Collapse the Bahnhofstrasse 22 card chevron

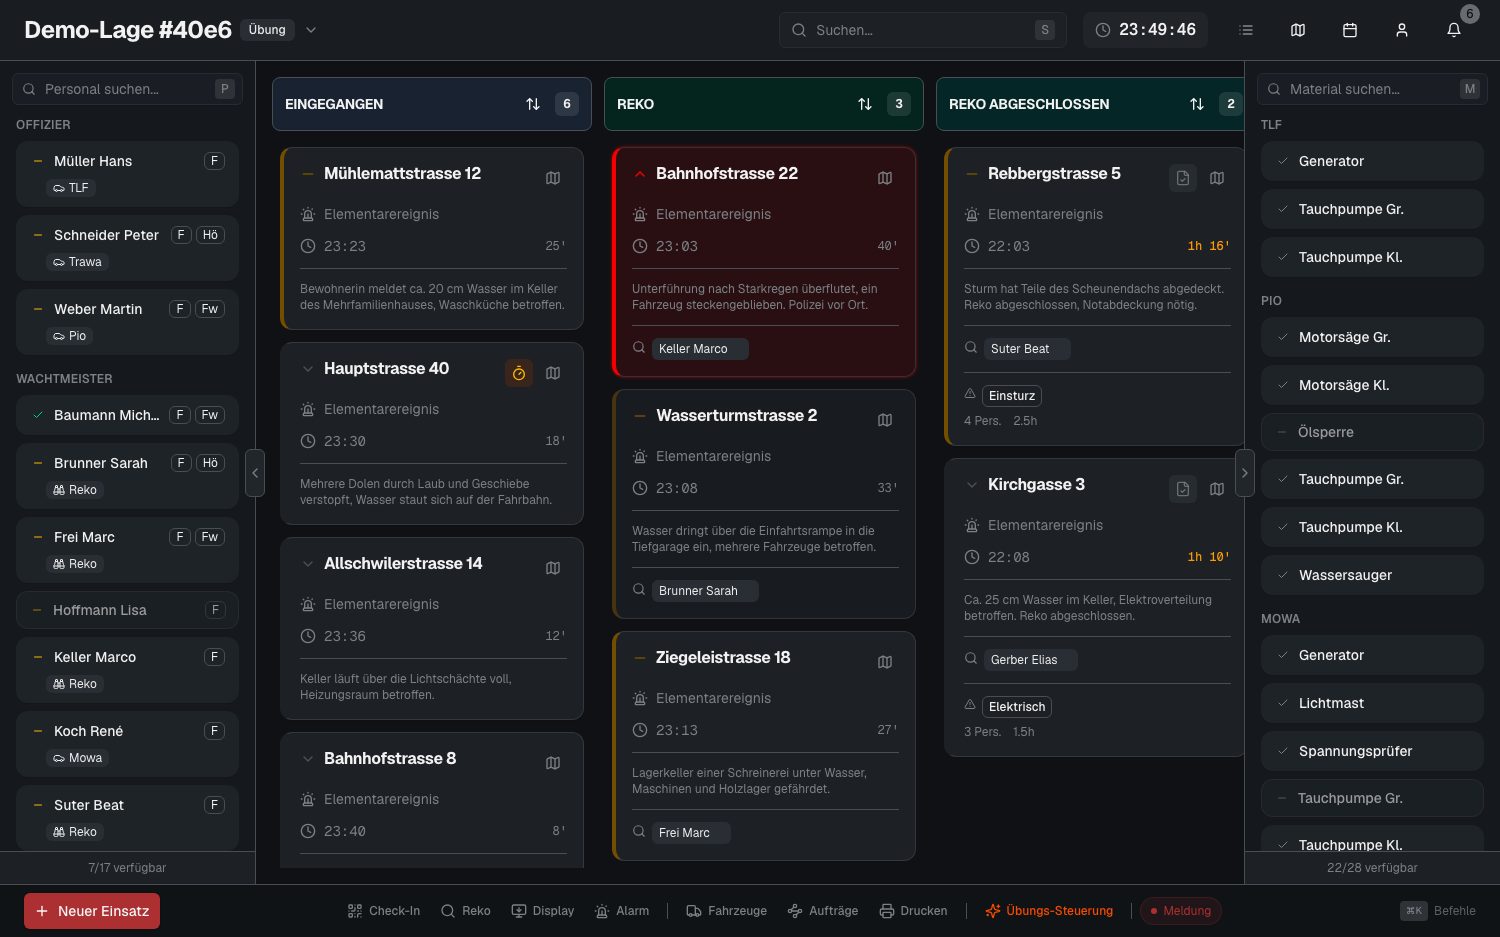click(640, 174)
